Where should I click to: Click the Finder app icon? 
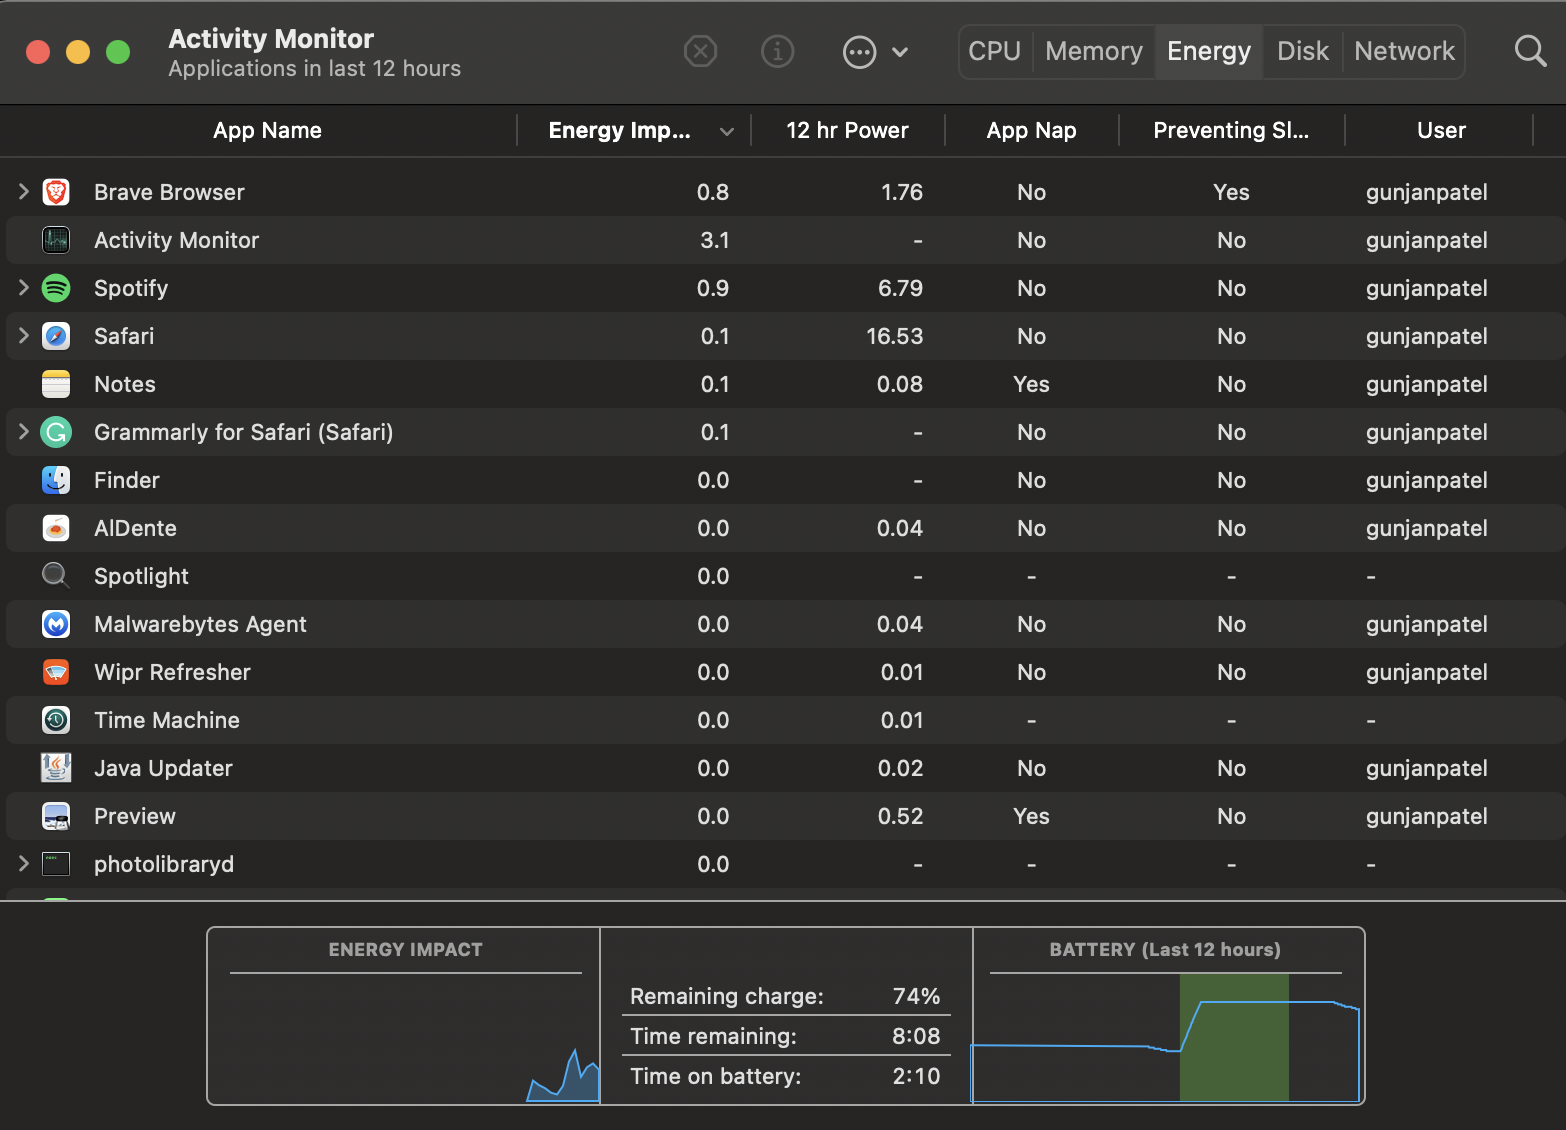[56, 480]
